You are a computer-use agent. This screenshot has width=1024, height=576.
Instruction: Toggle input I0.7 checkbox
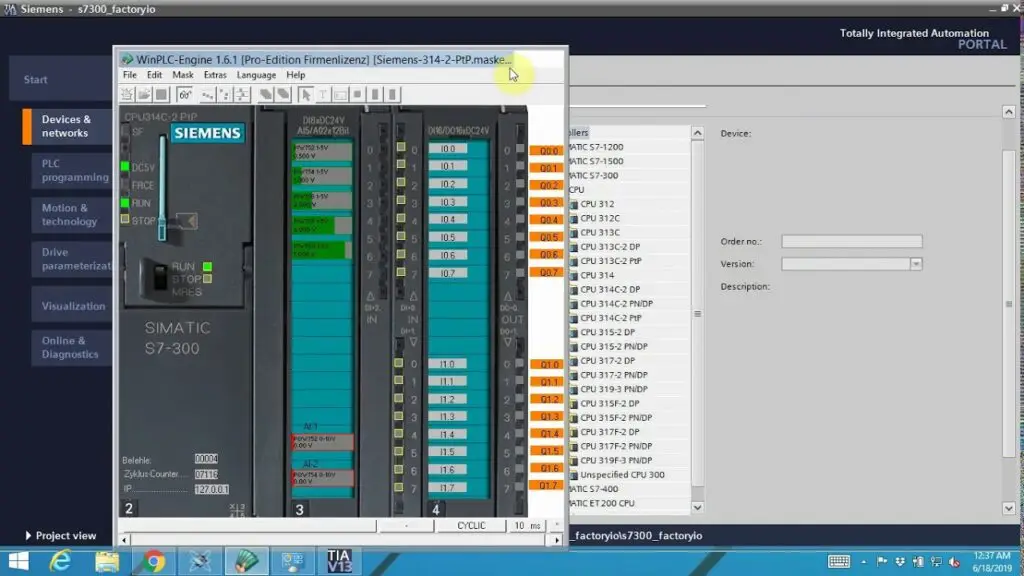click(401, 272)
